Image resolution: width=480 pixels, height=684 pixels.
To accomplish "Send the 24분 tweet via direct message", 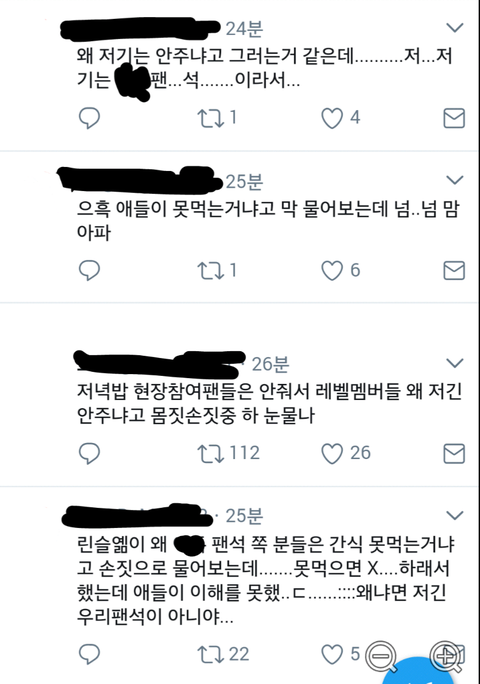I will click(454, 118).
